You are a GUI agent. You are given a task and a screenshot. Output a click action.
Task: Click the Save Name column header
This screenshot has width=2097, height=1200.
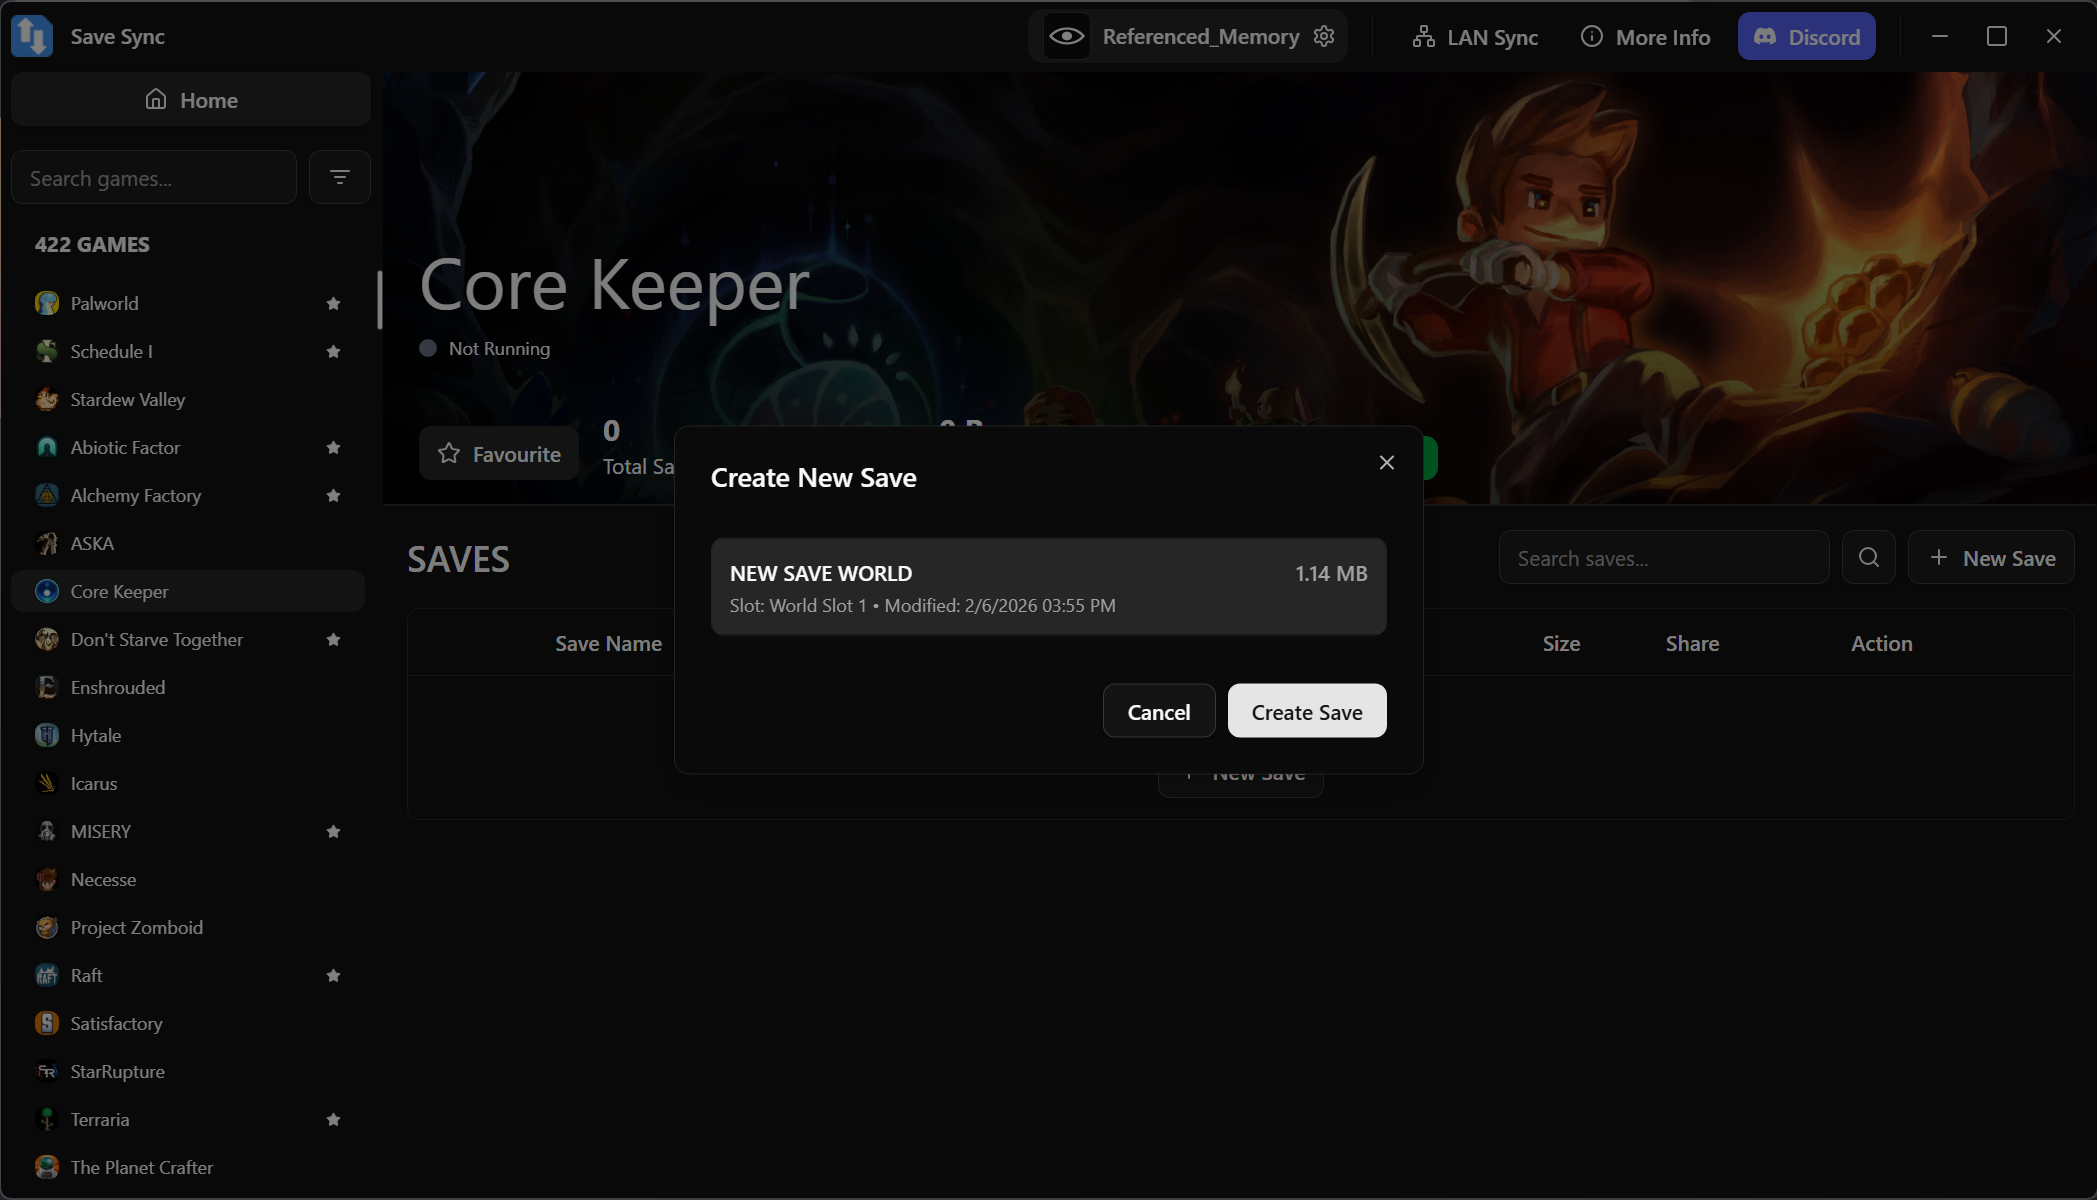pyautogui.click(x=608, y=643)
